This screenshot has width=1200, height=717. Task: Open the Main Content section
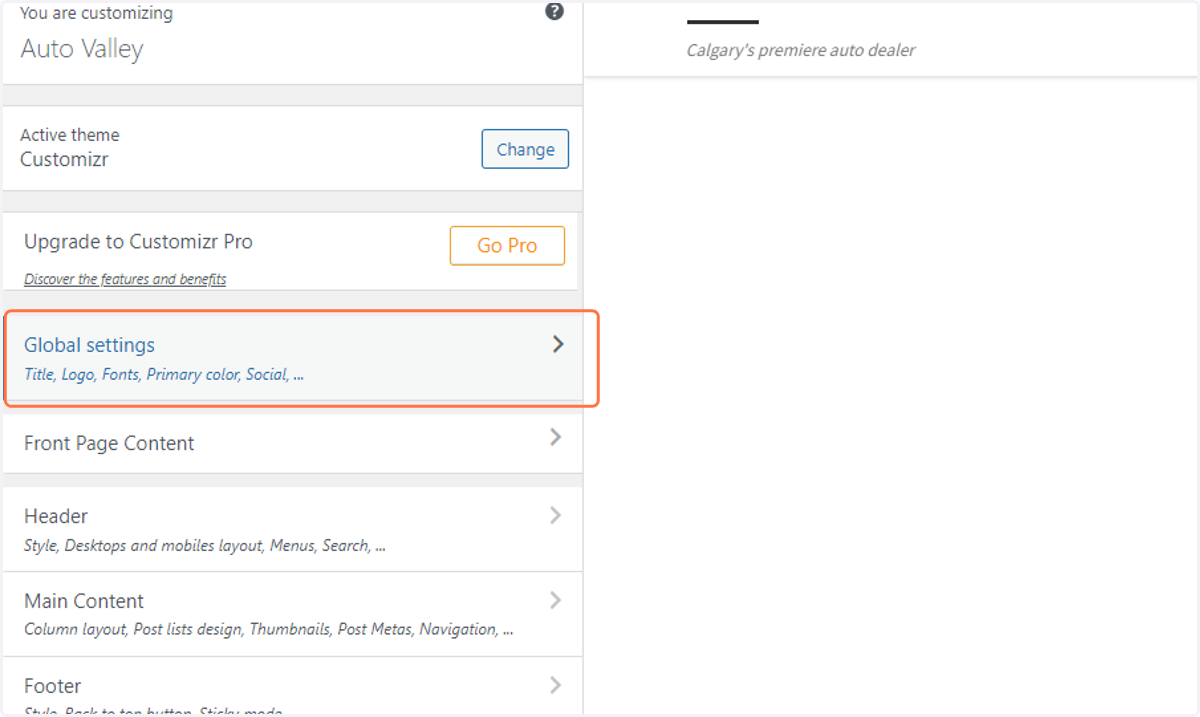(292, 614)
